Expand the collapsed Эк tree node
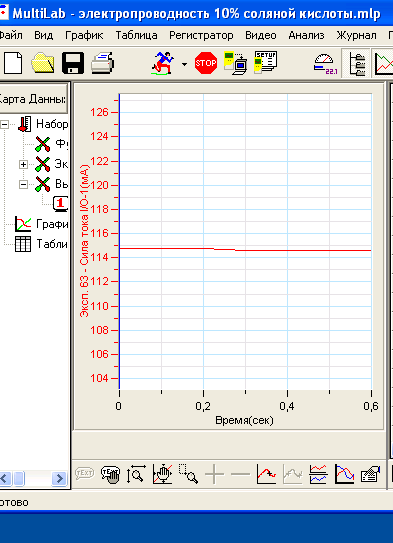Screen dimensions: 393x543 click(x=23, y=164)
